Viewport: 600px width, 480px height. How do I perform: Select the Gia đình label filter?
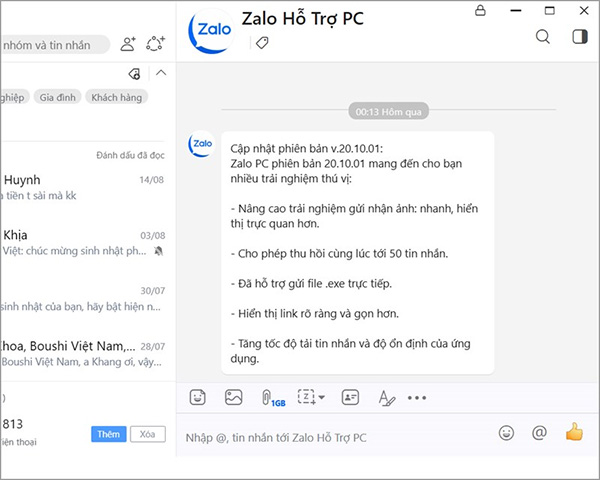(57, 97)
